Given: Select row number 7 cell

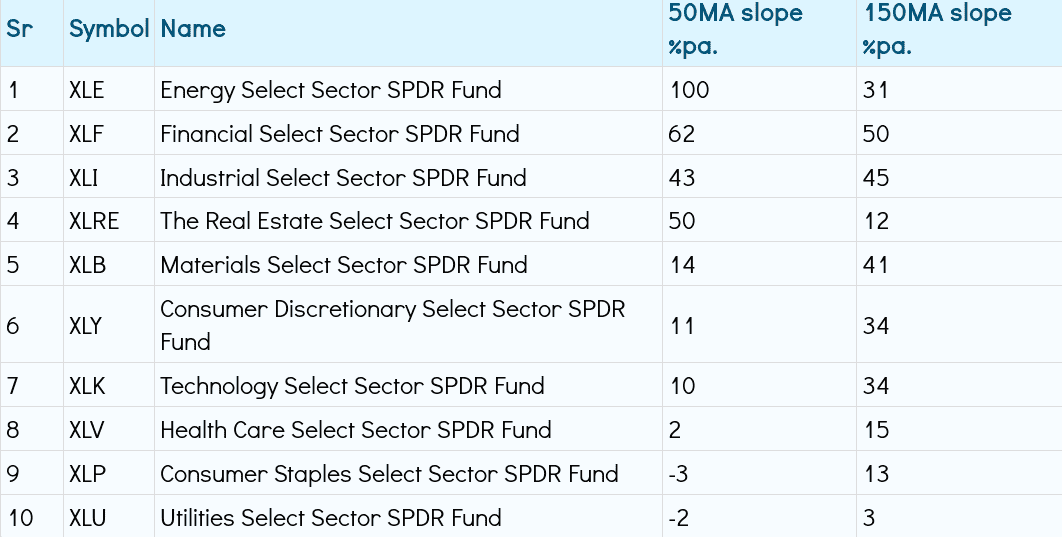Looking at the screenshot, I should (13, 386).
